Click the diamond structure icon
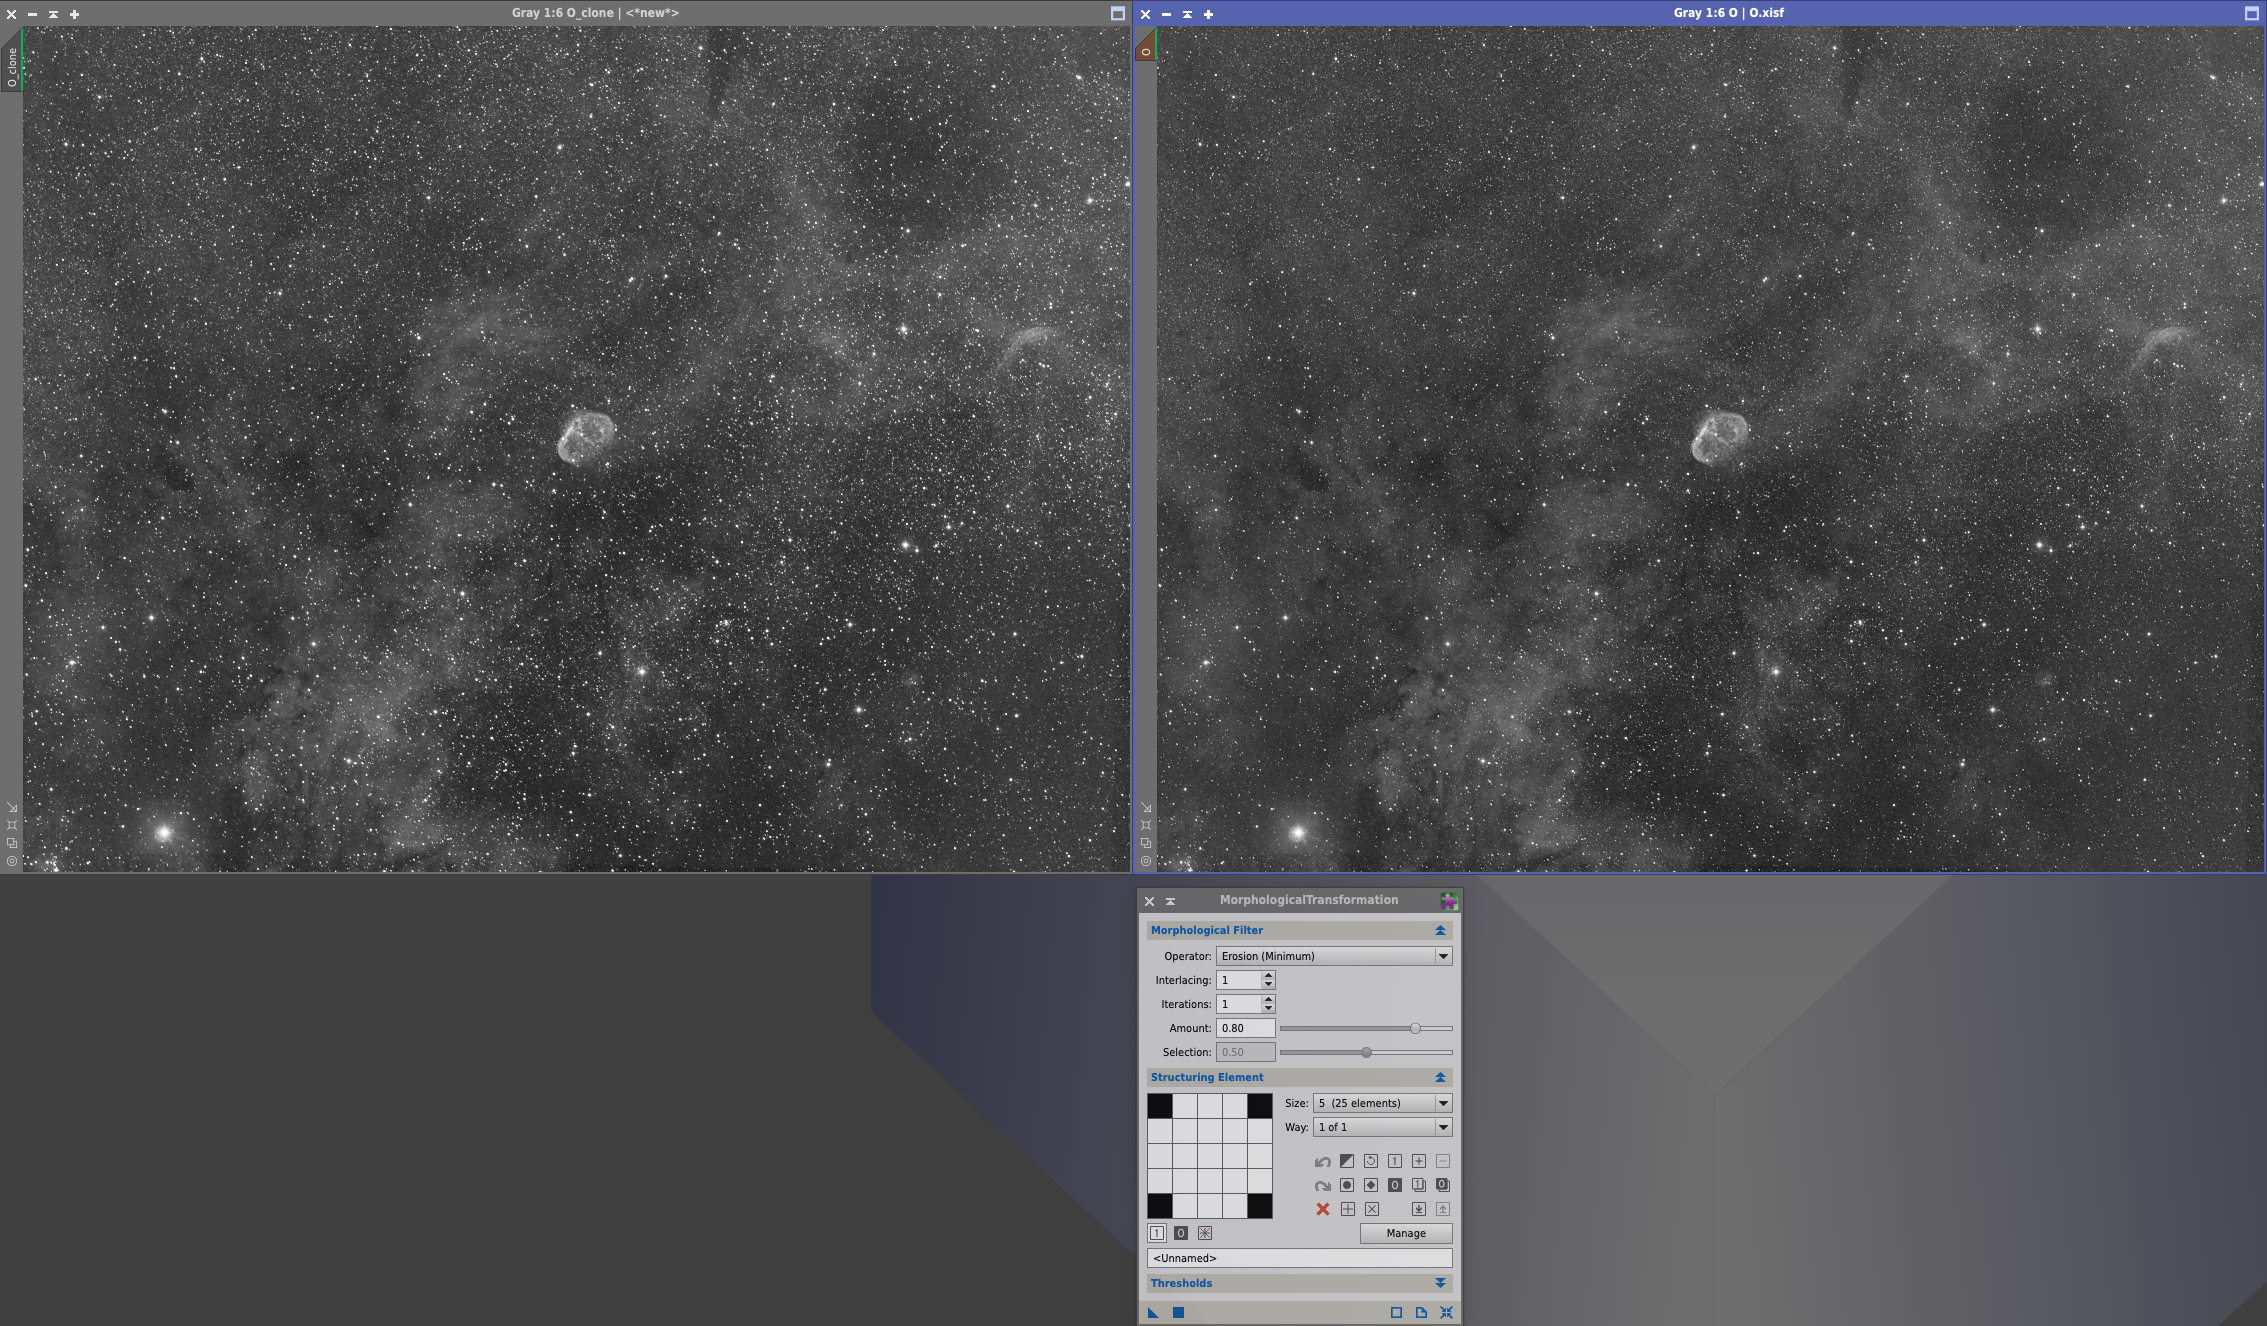The height and width of the screenshot is (1326, 2267). pos(1371,1185)
